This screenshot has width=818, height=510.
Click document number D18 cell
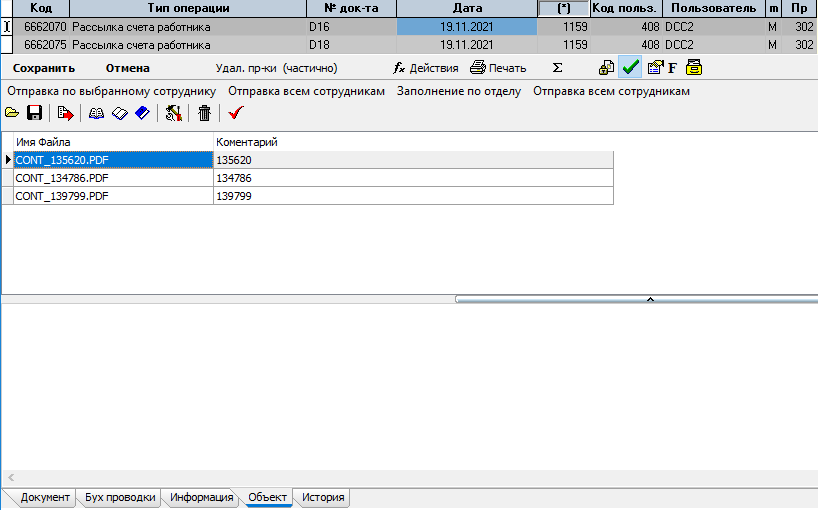pyautogui.click(x=352, y=45)
